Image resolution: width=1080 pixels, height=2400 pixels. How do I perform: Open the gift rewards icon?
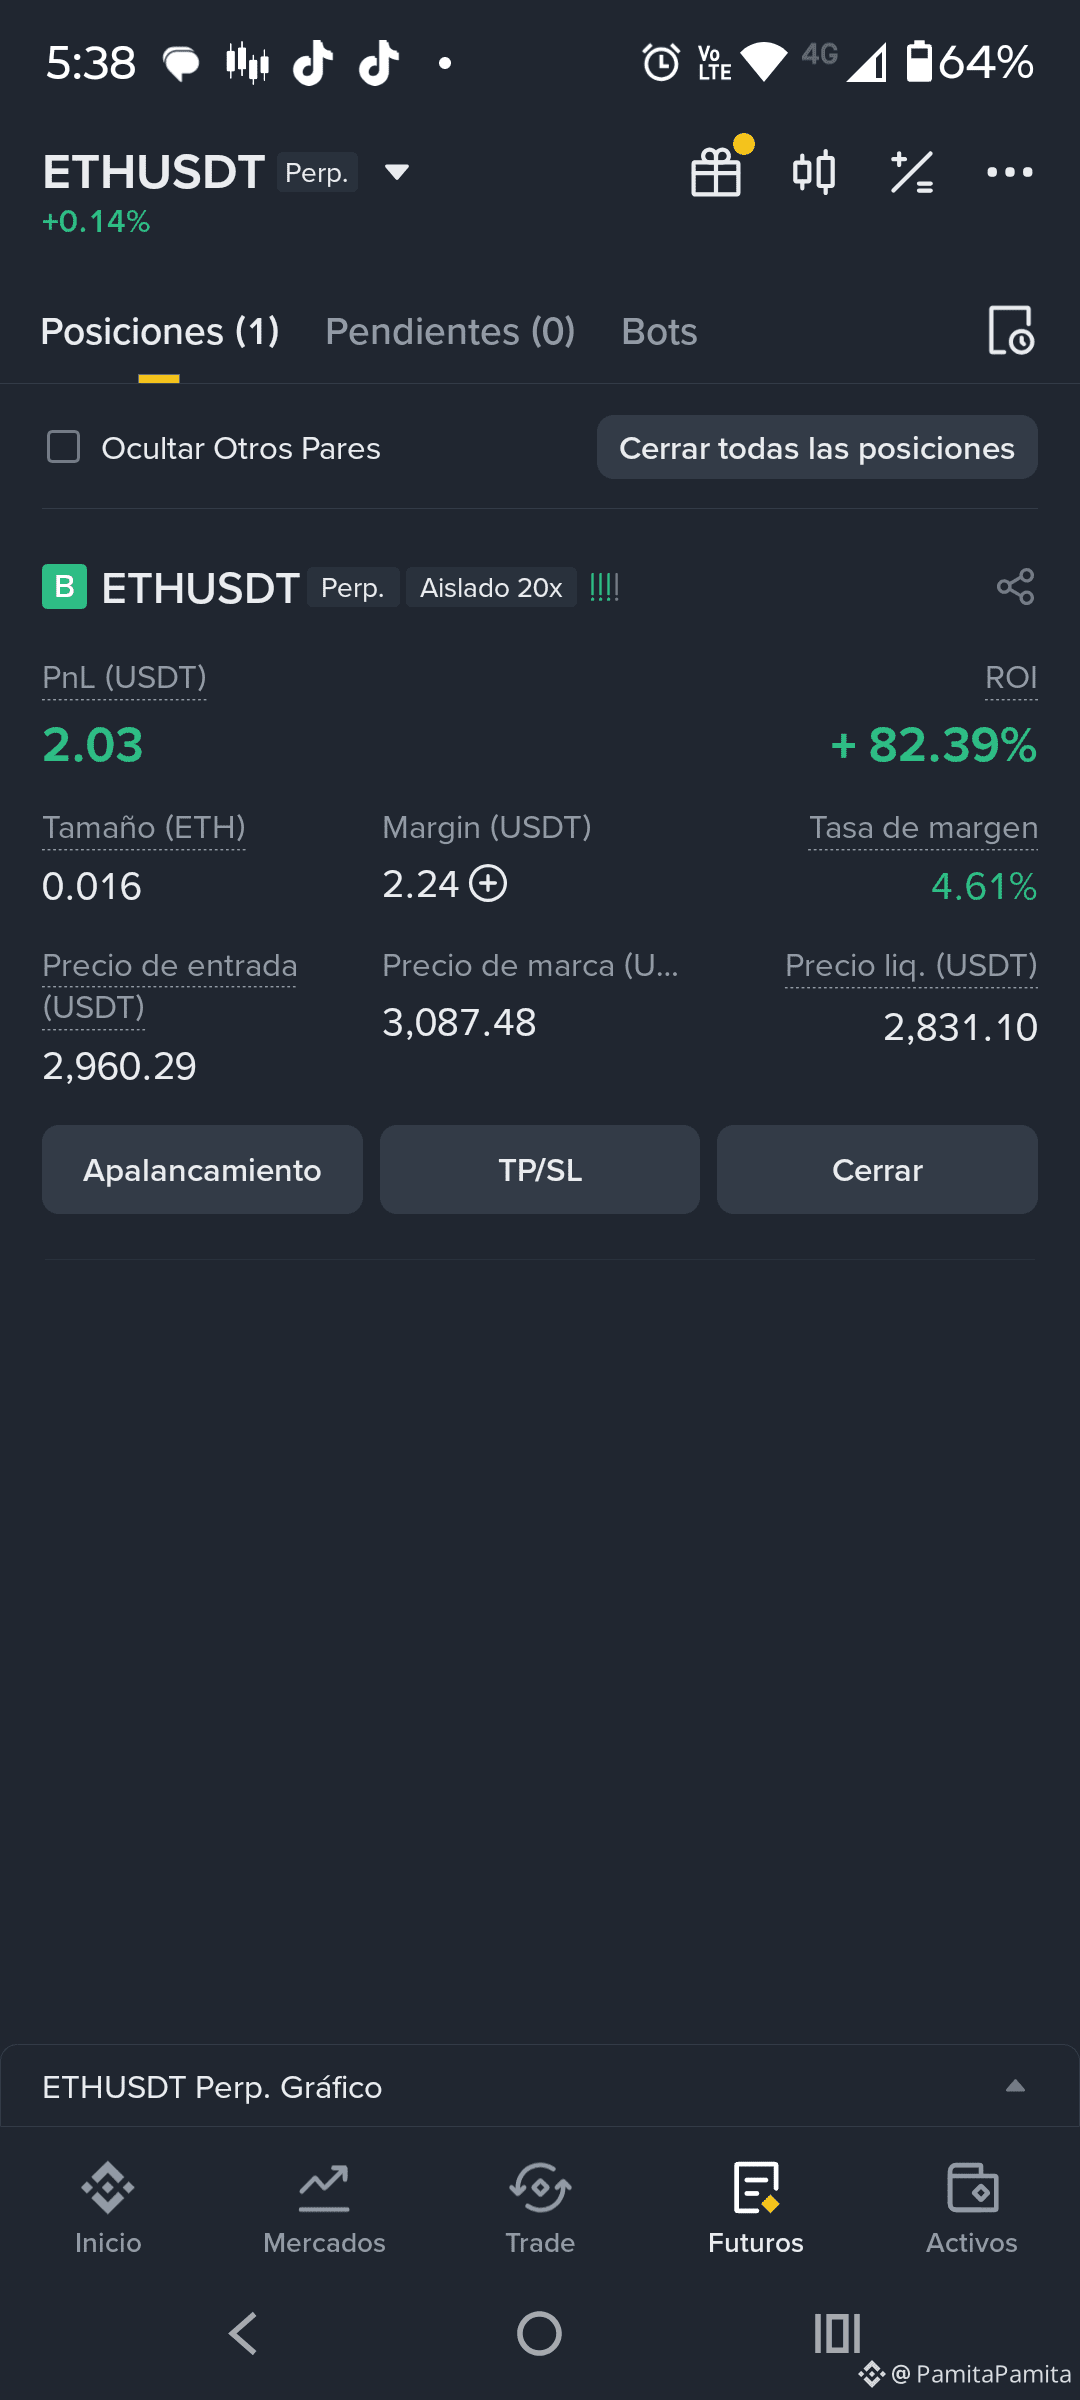click(717, 172)
